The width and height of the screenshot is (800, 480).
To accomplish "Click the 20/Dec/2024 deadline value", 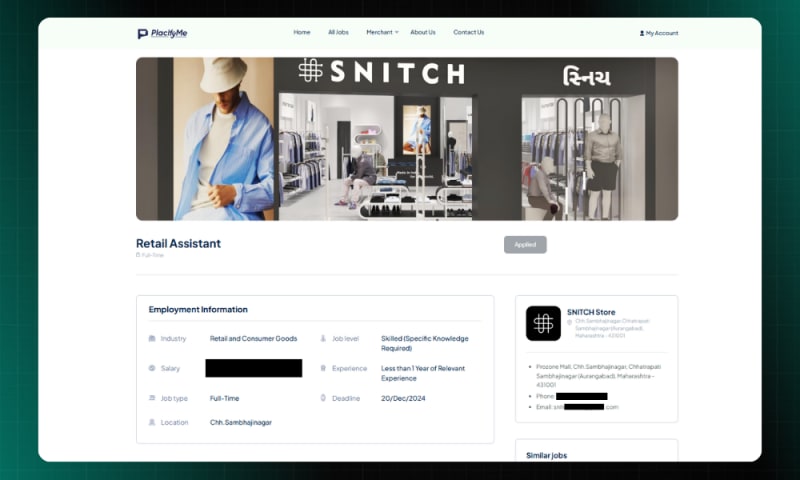I will [403, 398].
